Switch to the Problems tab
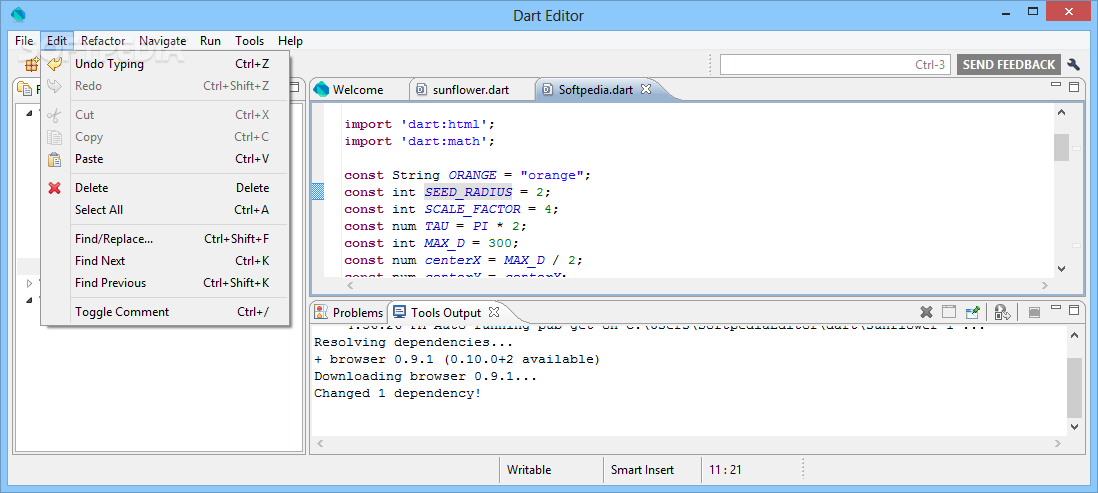This screenshot has height=493, width=1098. pos(349,312)
